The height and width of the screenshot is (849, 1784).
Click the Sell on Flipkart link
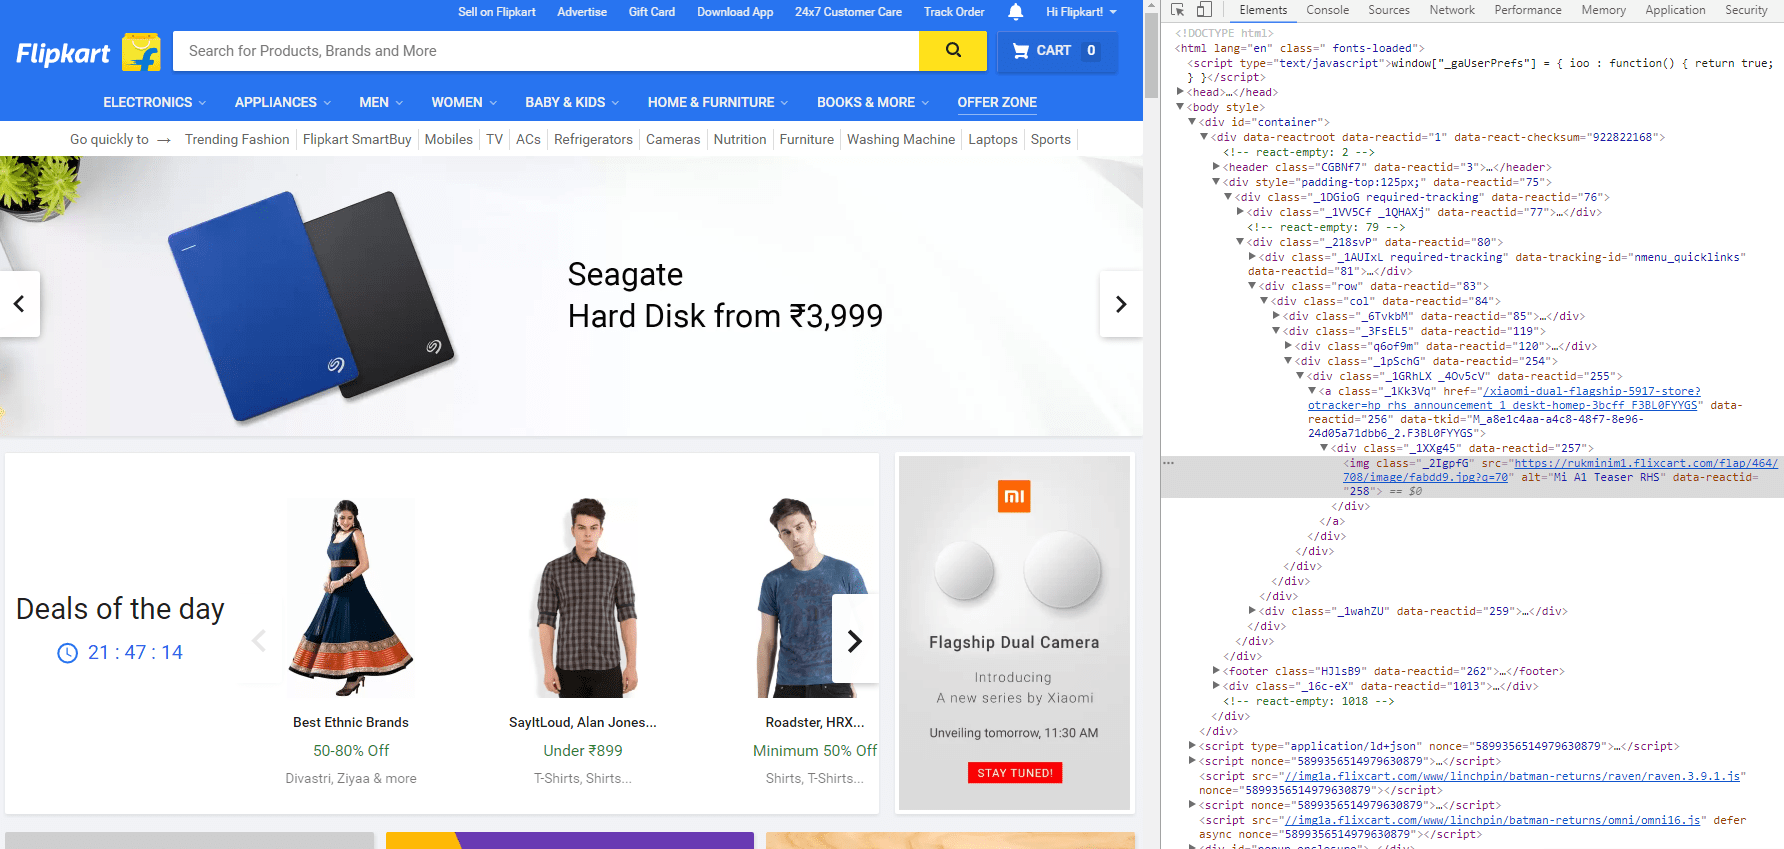pyautogui.click(x=497, y=12)
